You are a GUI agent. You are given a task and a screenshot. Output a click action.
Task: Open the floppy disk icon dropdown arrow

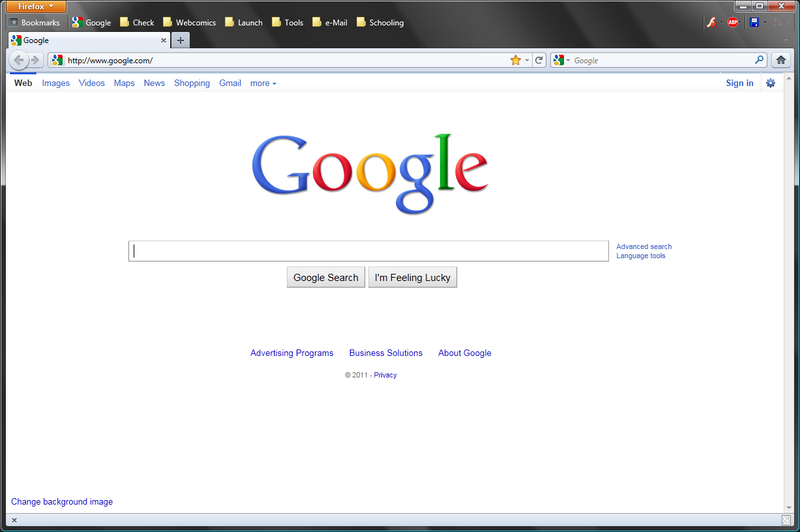click(x=765, y=22)
